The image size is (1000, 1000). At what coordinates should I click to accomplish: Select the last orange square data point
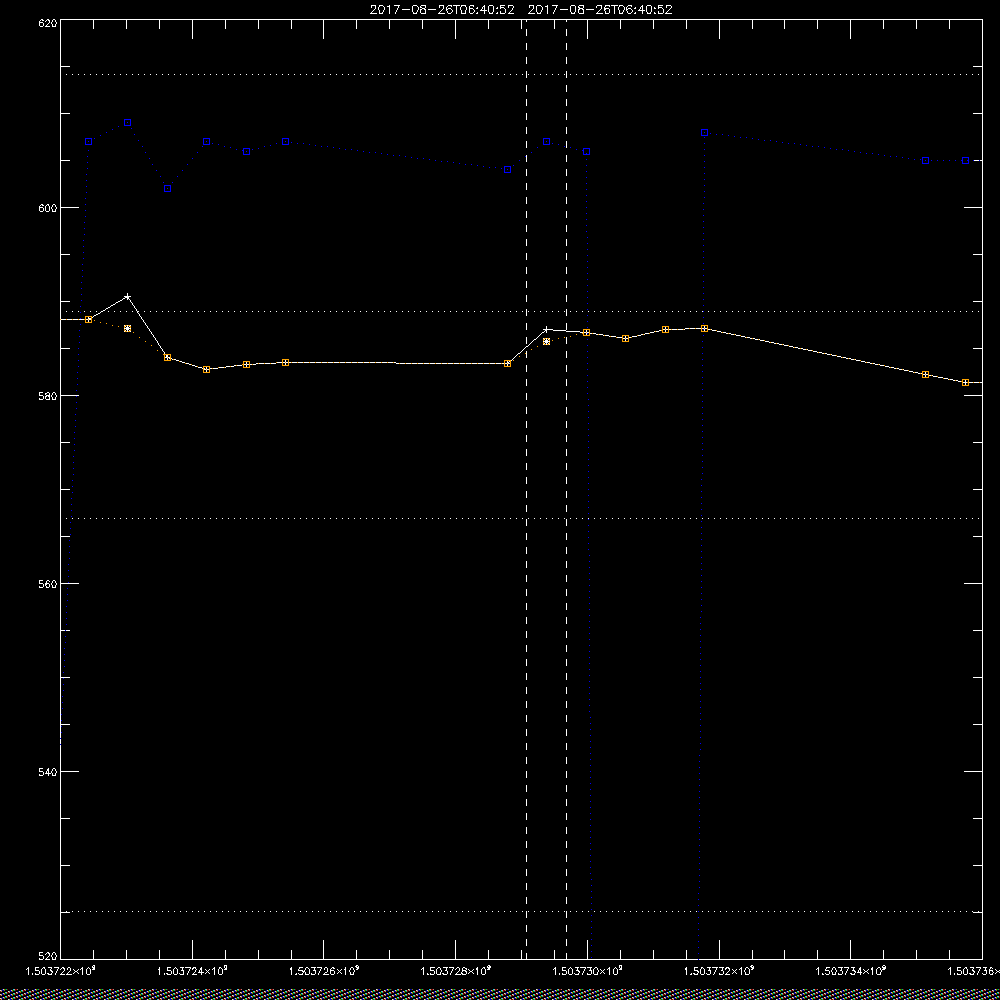pos(966,383)
